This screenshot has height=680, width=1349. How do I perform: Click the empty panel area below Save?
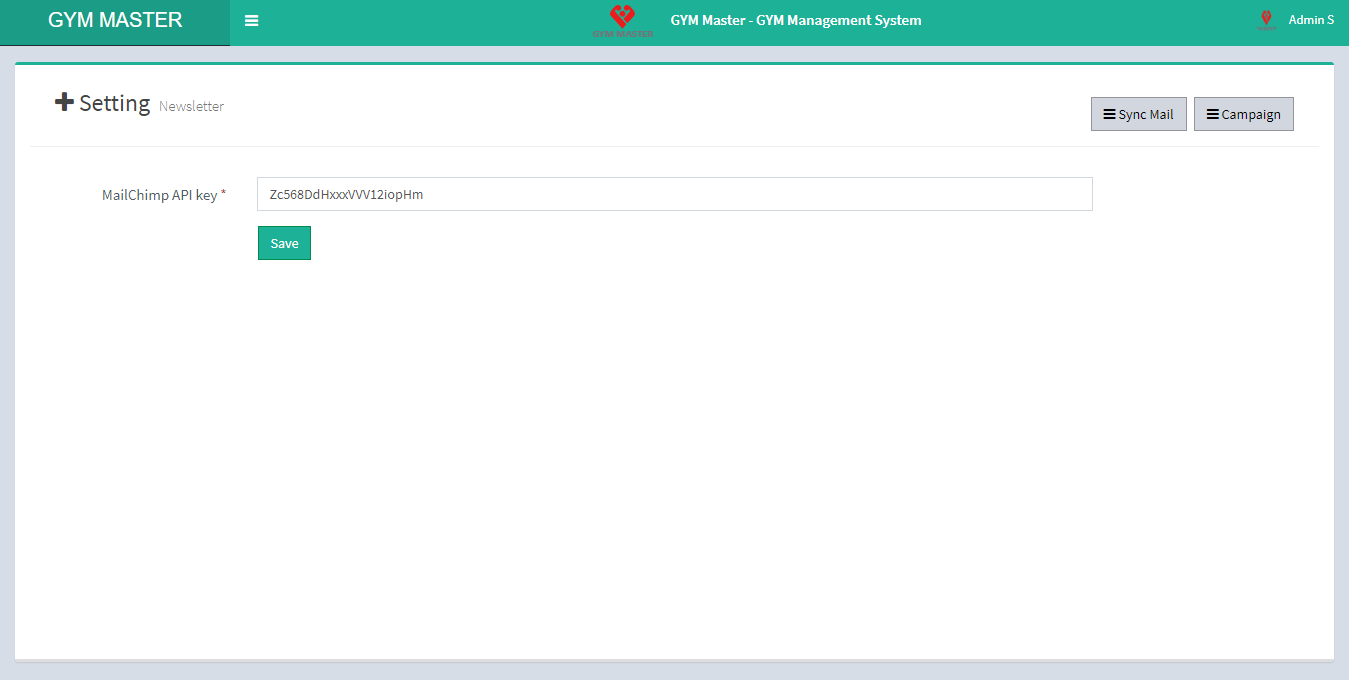674,450
